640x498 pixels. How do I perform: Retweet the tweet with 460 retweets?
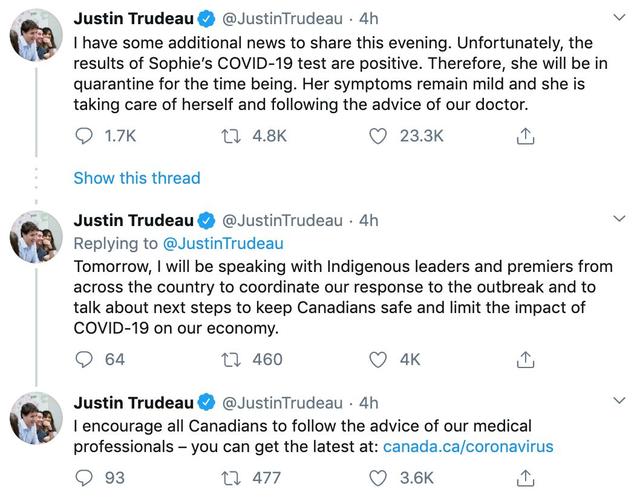pos(229,359)
